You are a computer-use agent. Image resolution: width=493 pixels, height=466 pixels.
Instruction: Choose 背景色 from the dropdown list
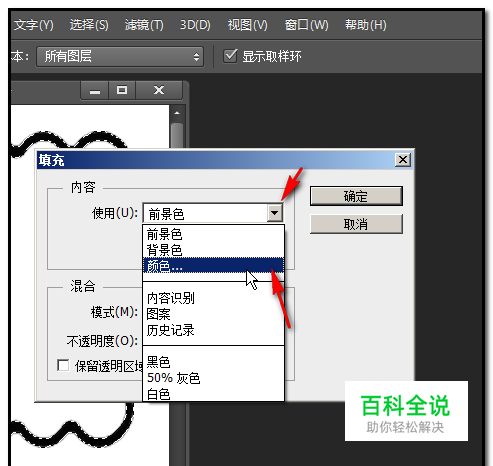point(213,250)
